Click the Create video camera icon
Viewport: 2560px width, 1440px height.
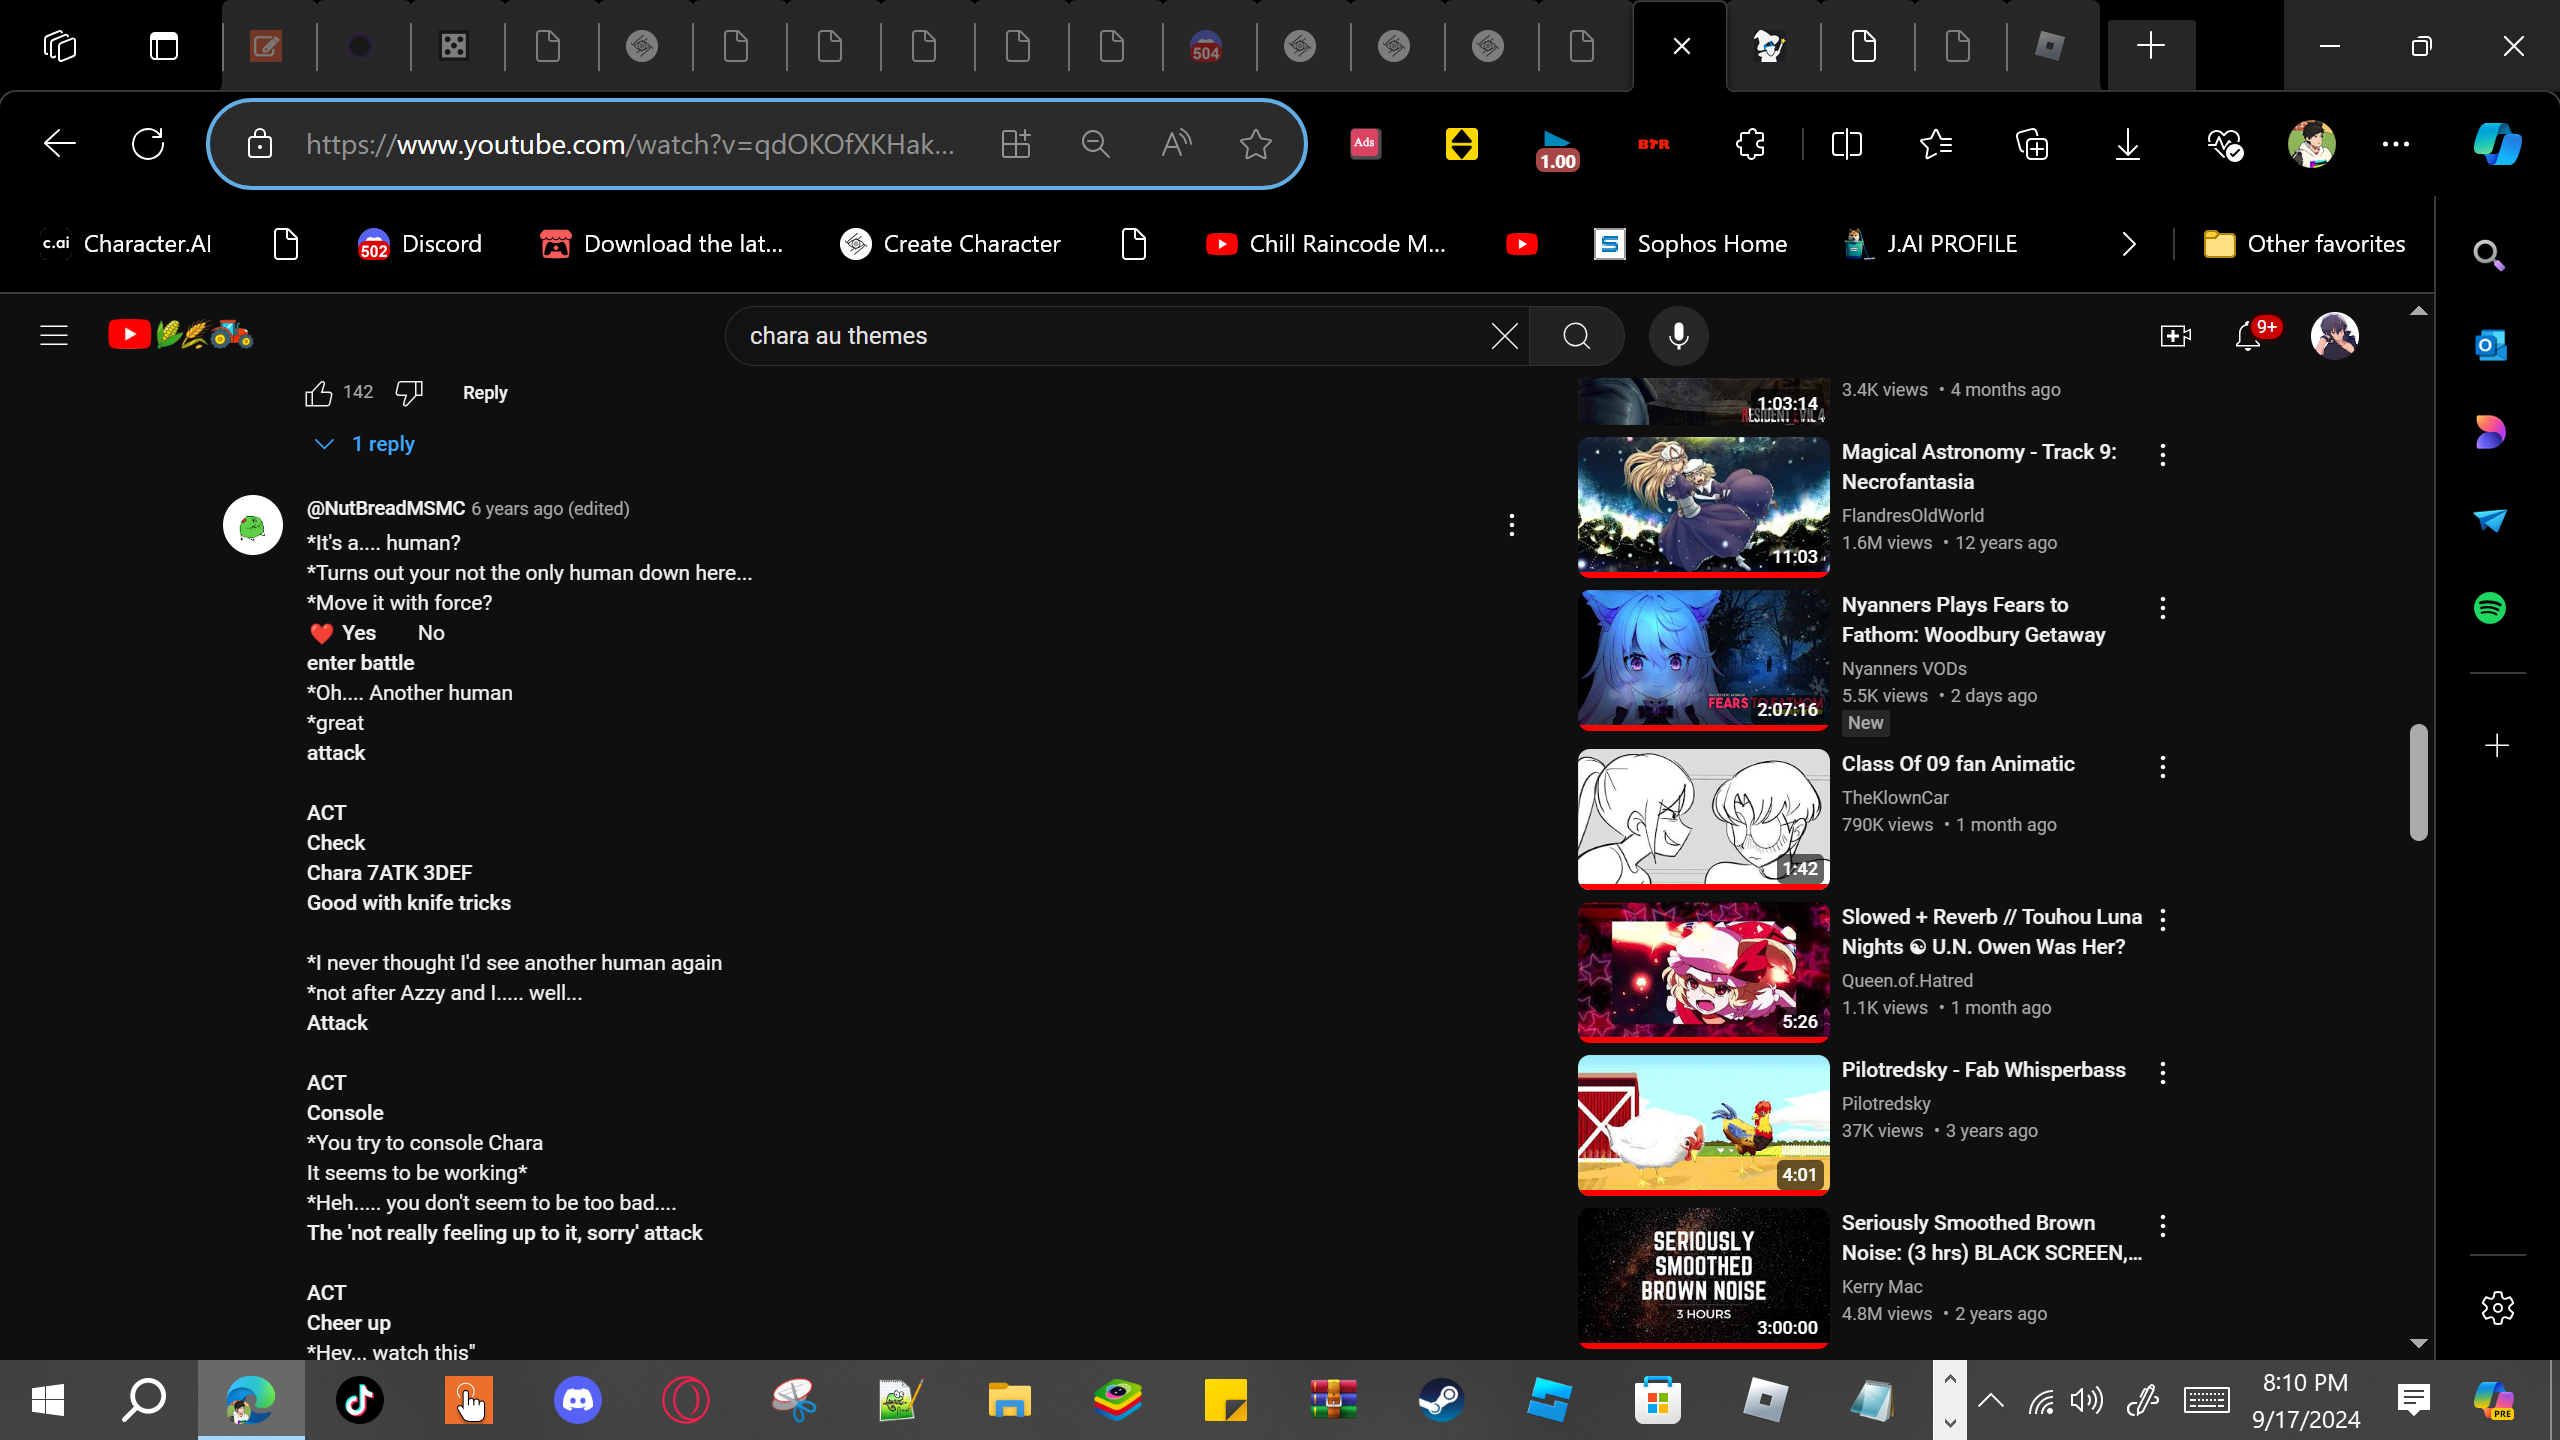coord(2175,336)
